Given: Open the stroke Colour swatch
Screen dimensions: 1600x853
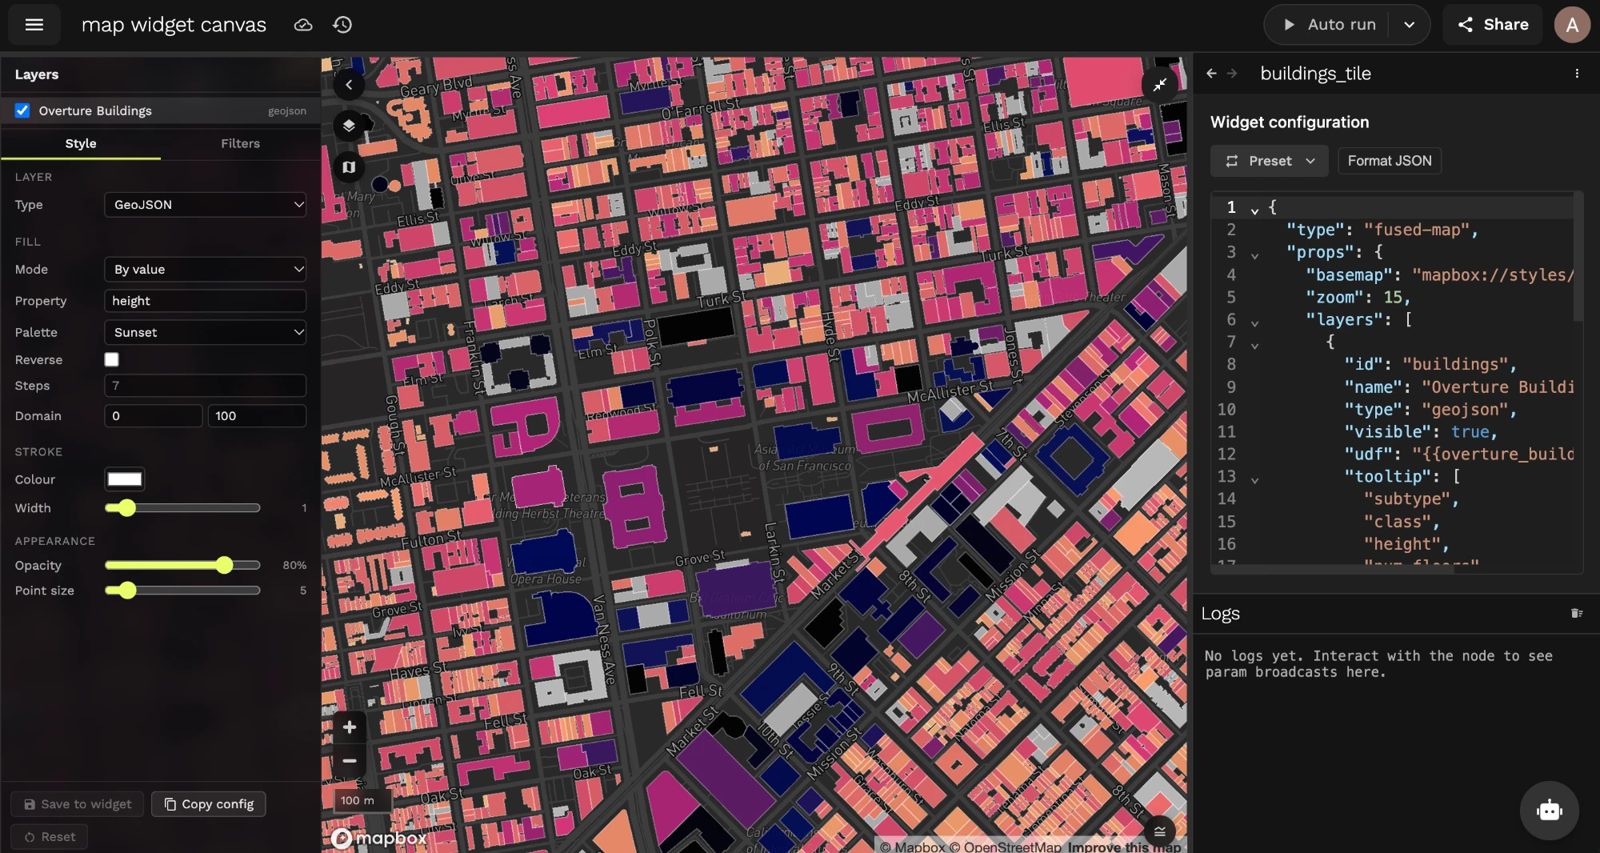Looking at the screenshot, I should coord(125,479).
